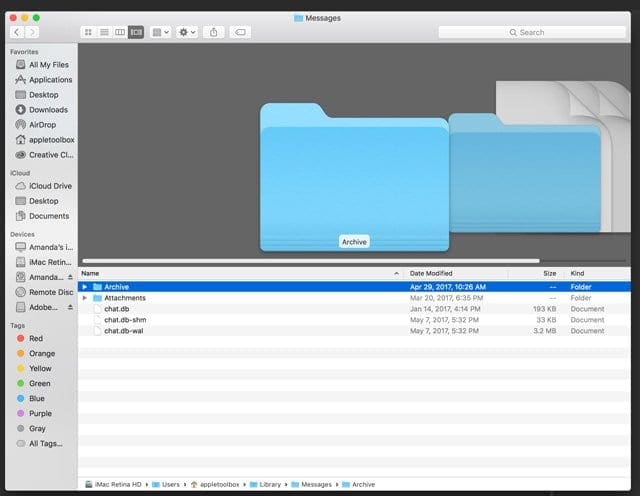Click the Edit Tags toolbar icon

tap(240, 32)
